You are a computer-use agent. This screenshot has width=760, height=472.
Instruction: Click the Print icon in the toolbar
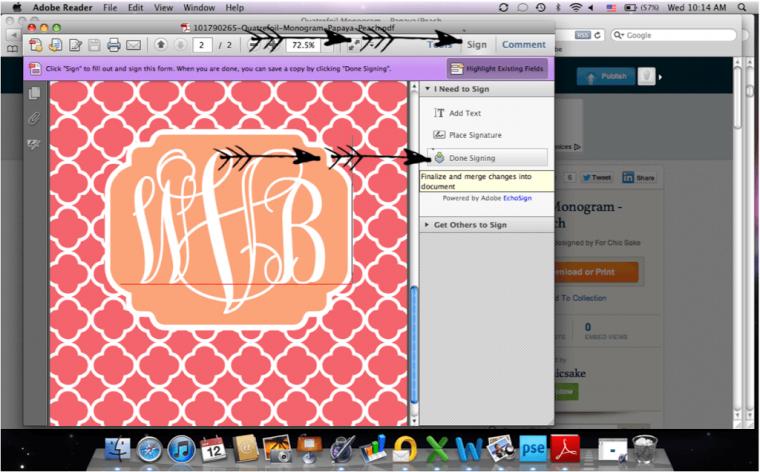(113, 45)
